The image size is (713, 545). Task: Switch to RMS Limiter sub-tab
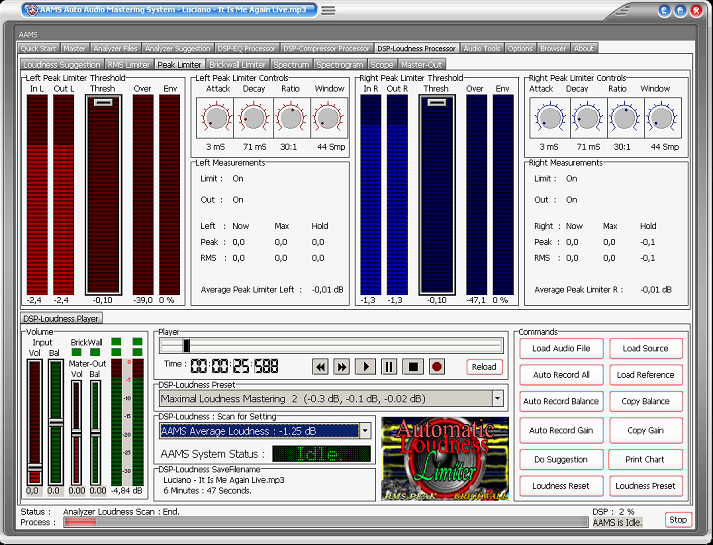tap(129, 65)
